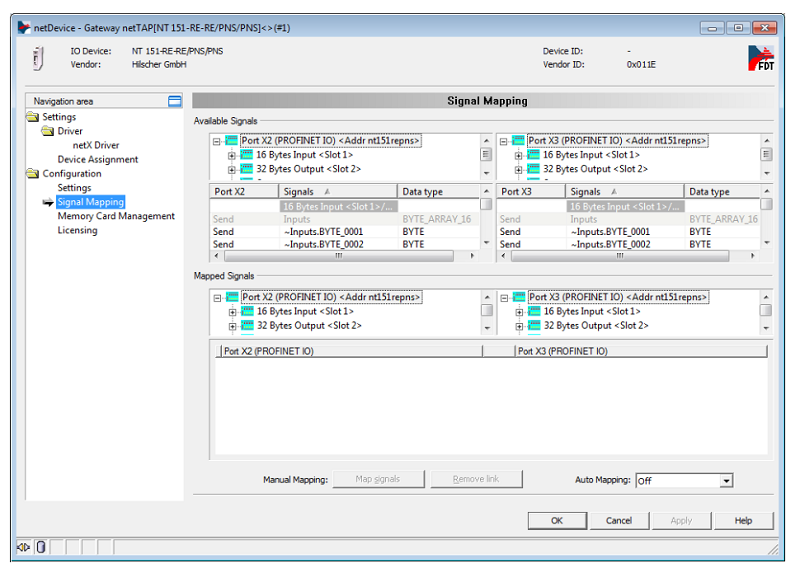Click 16 Bytes Input icon under mapped Port X3
800x568 pixels.
pyautogui.click(x=534, y=311)
